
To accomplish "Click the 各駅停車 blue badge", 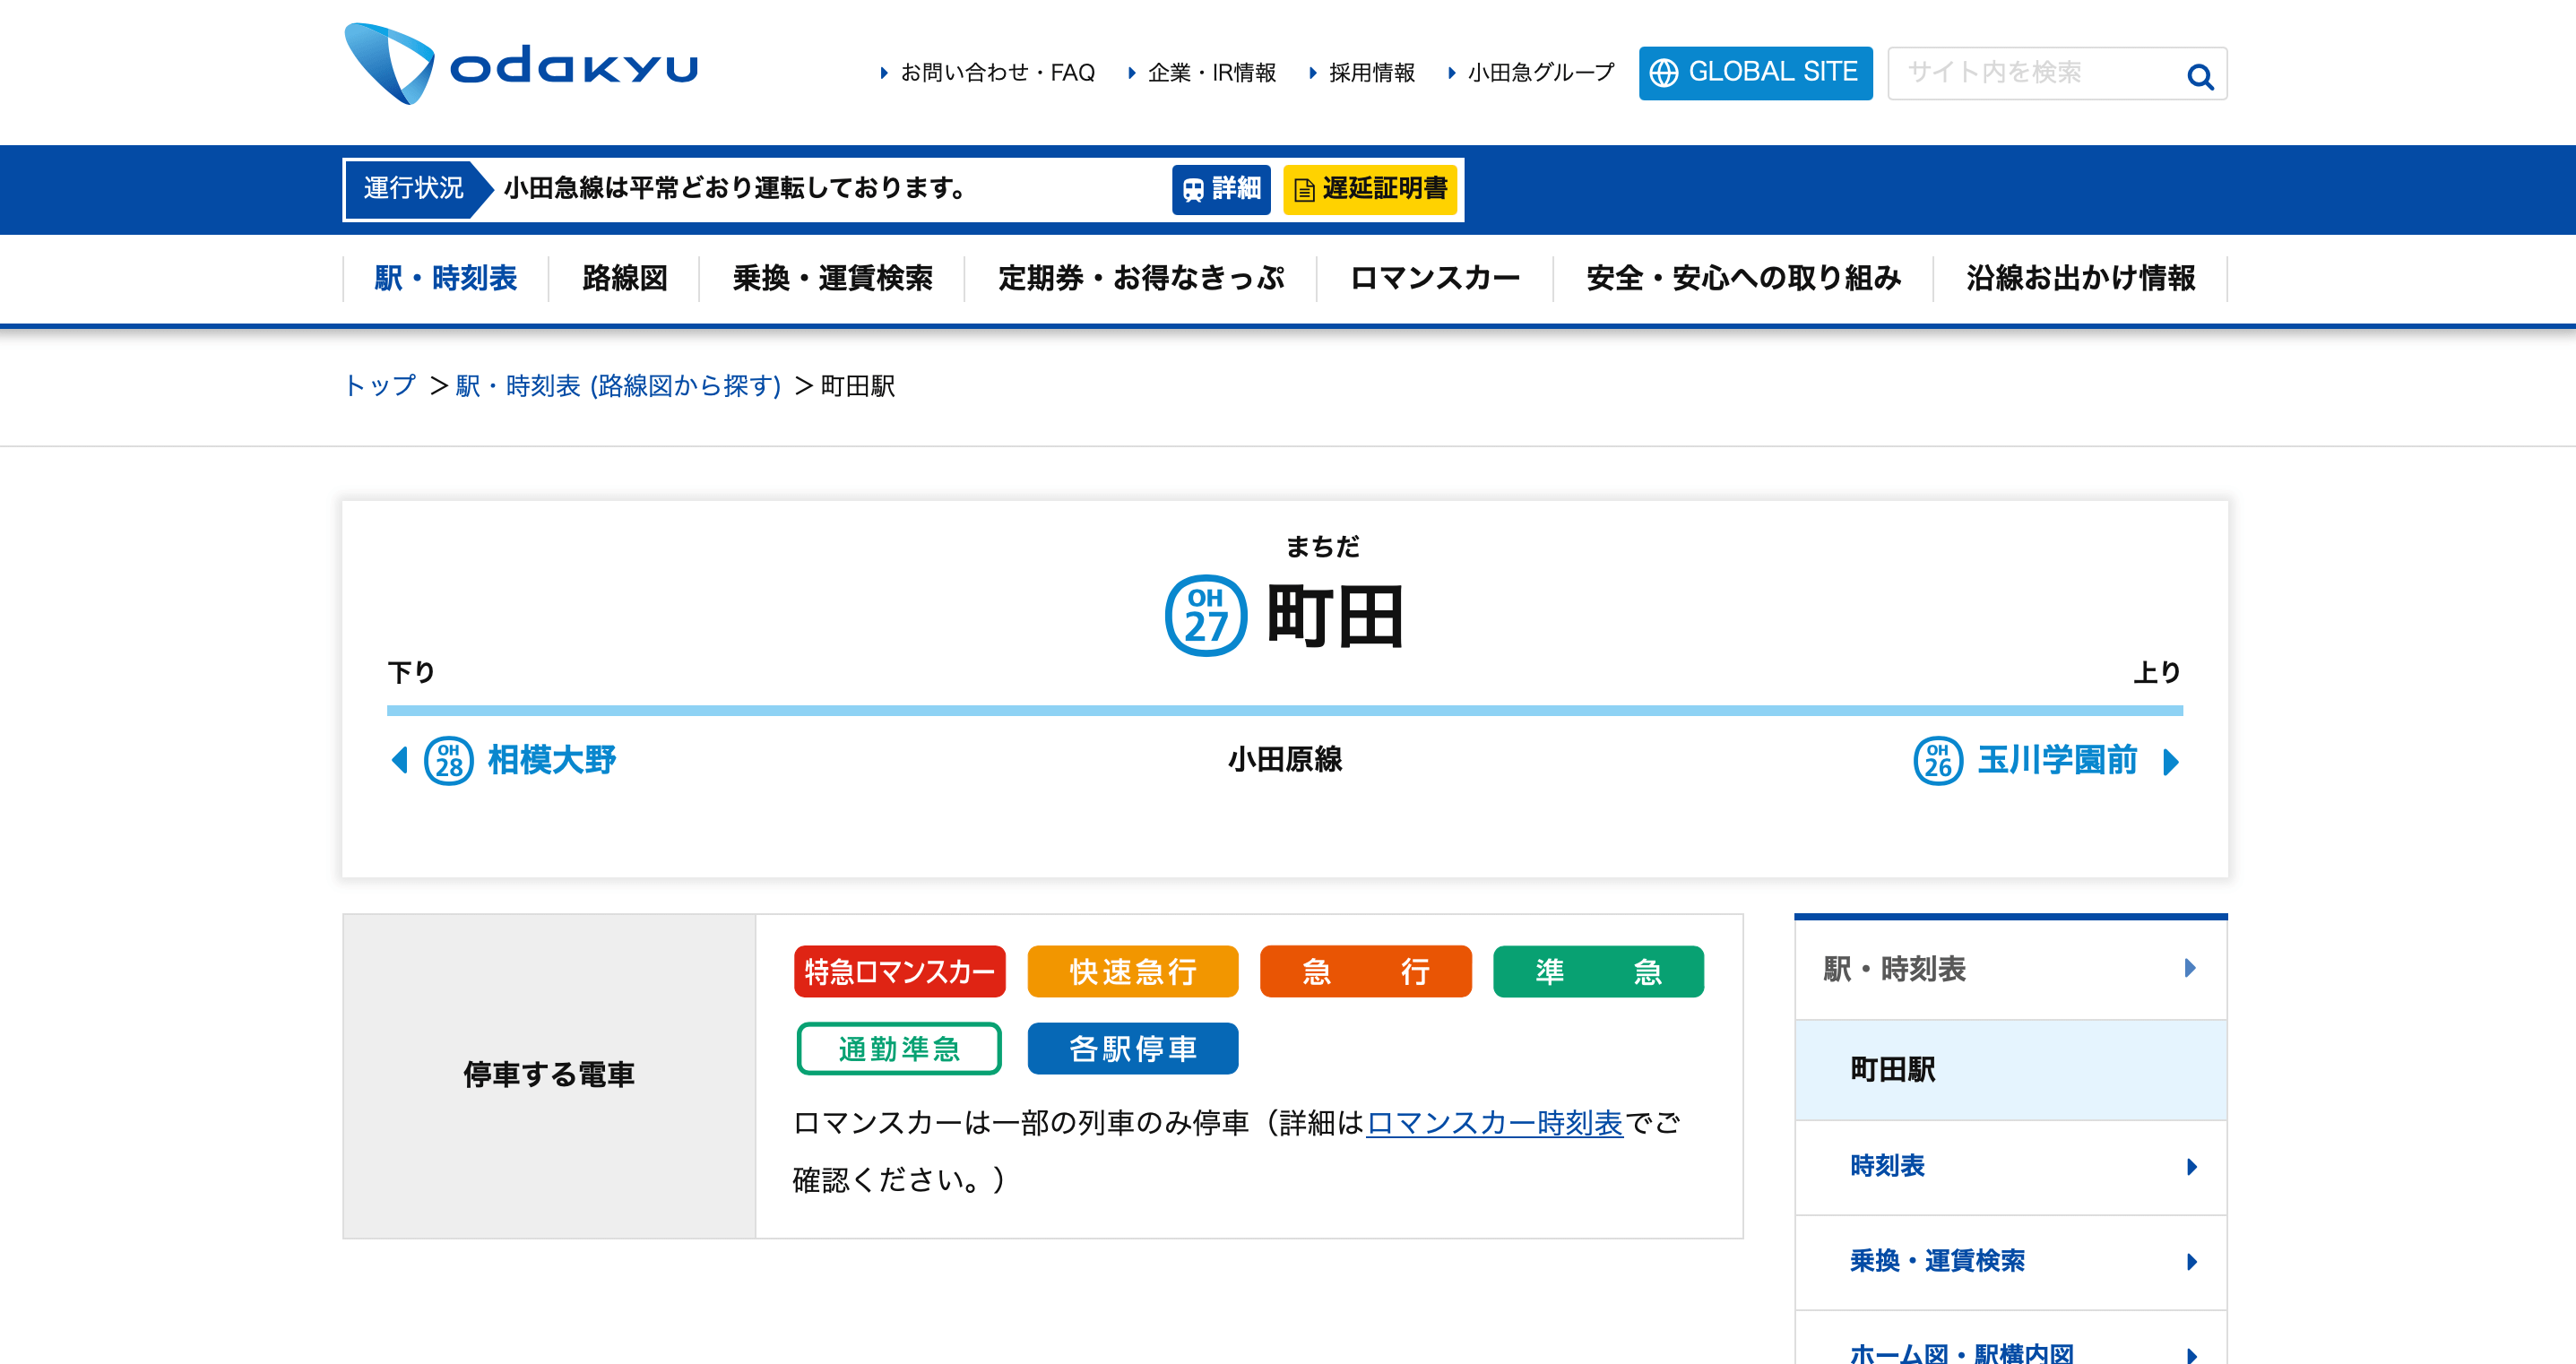I will pyautogui.click(x=1133, y=1048).
